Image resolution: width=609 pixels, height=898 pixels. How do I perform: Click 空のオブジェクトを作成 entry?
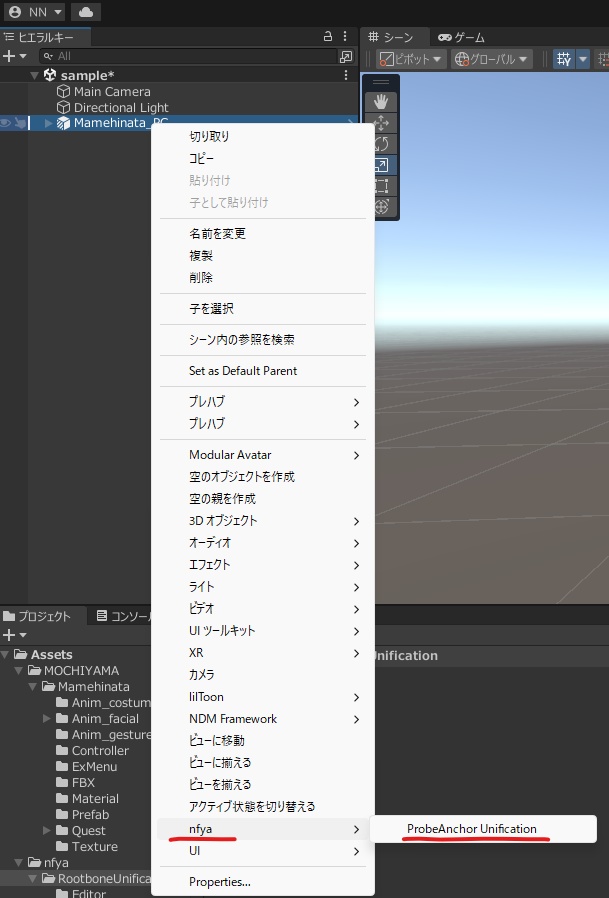(262, 476)
